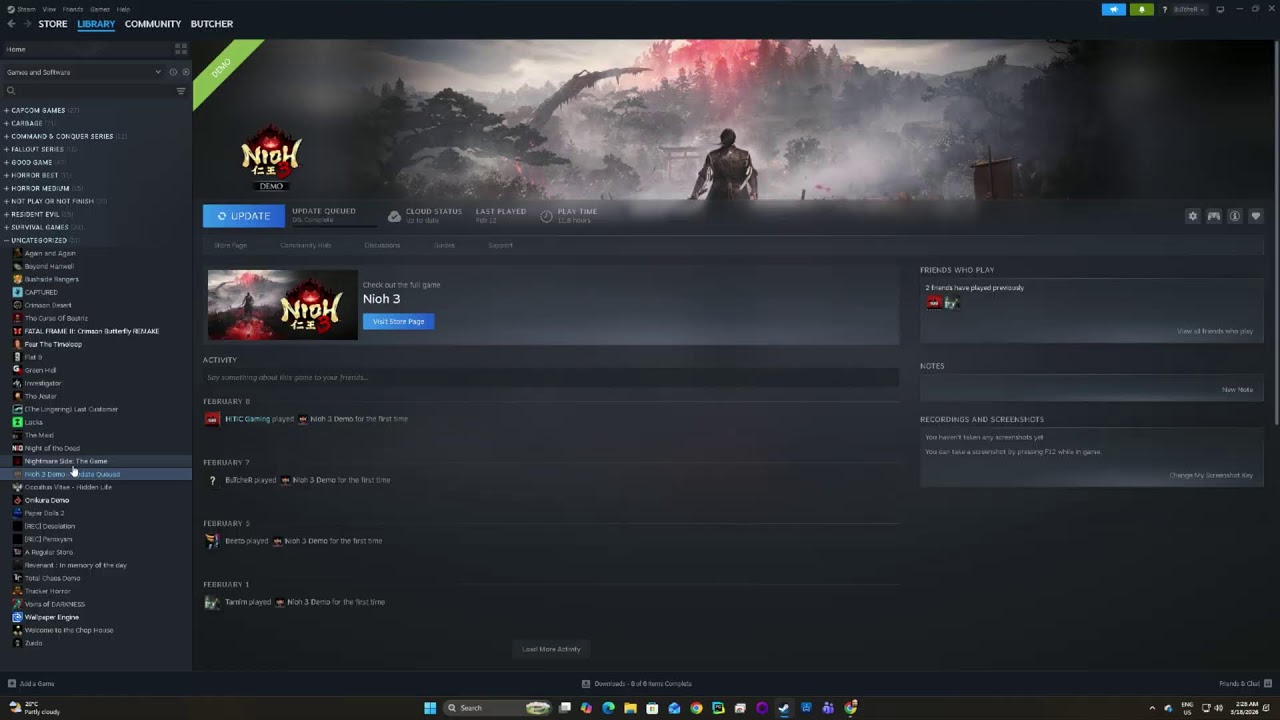This screenshot has height=720, width=1280.
Task: Expand the COMMAND & CONQUER SERIES collection
Action: pyautogui.click(x=7, y=136)
